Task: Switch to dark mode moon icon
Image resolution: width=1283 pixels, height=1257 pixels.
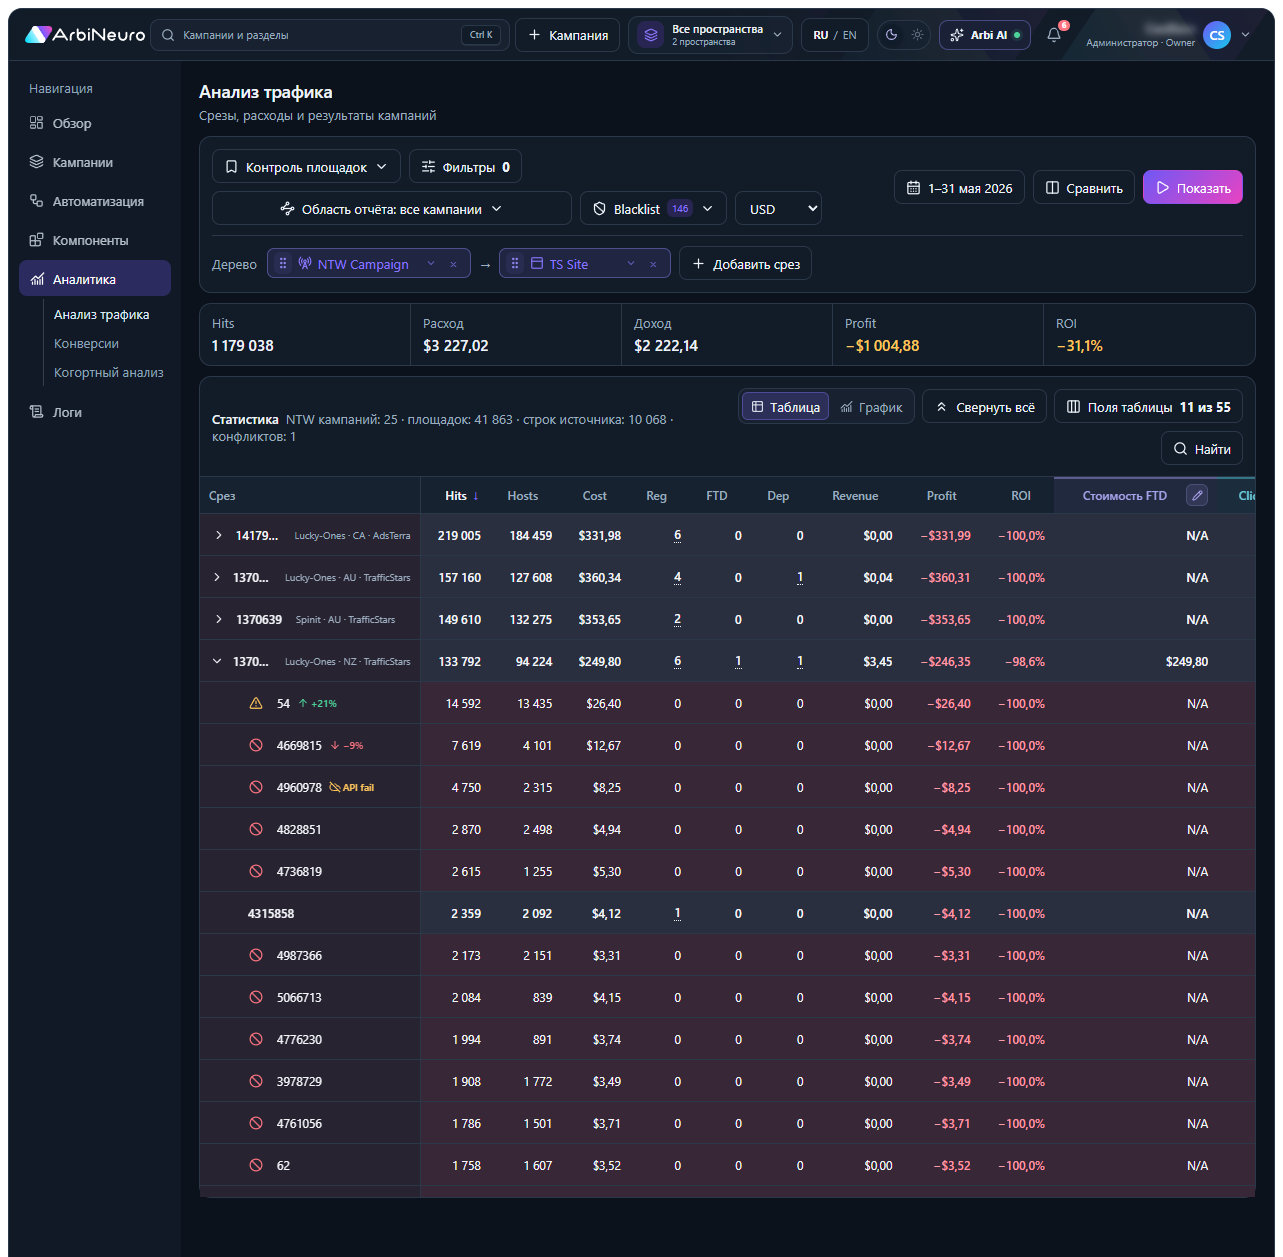Action: point(892,35)
